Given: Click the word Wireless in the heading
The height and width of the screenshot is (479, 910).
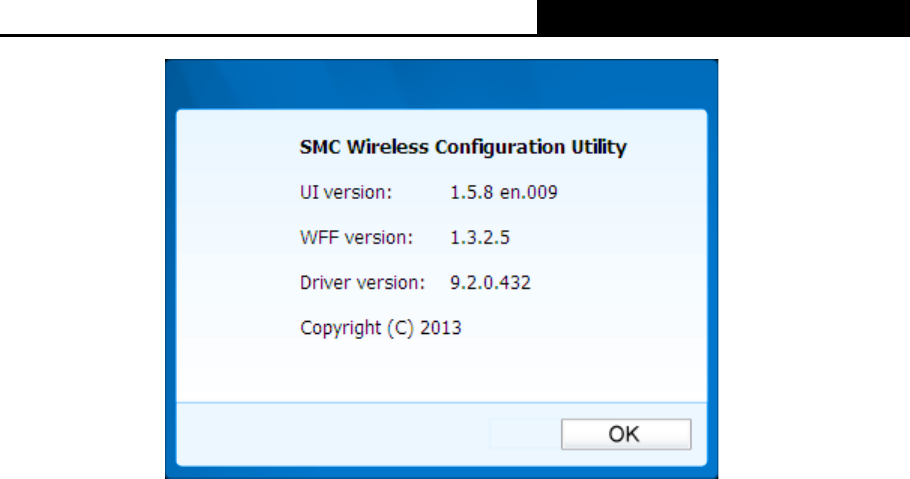Looking at the screenshot, I should [385, 147].
